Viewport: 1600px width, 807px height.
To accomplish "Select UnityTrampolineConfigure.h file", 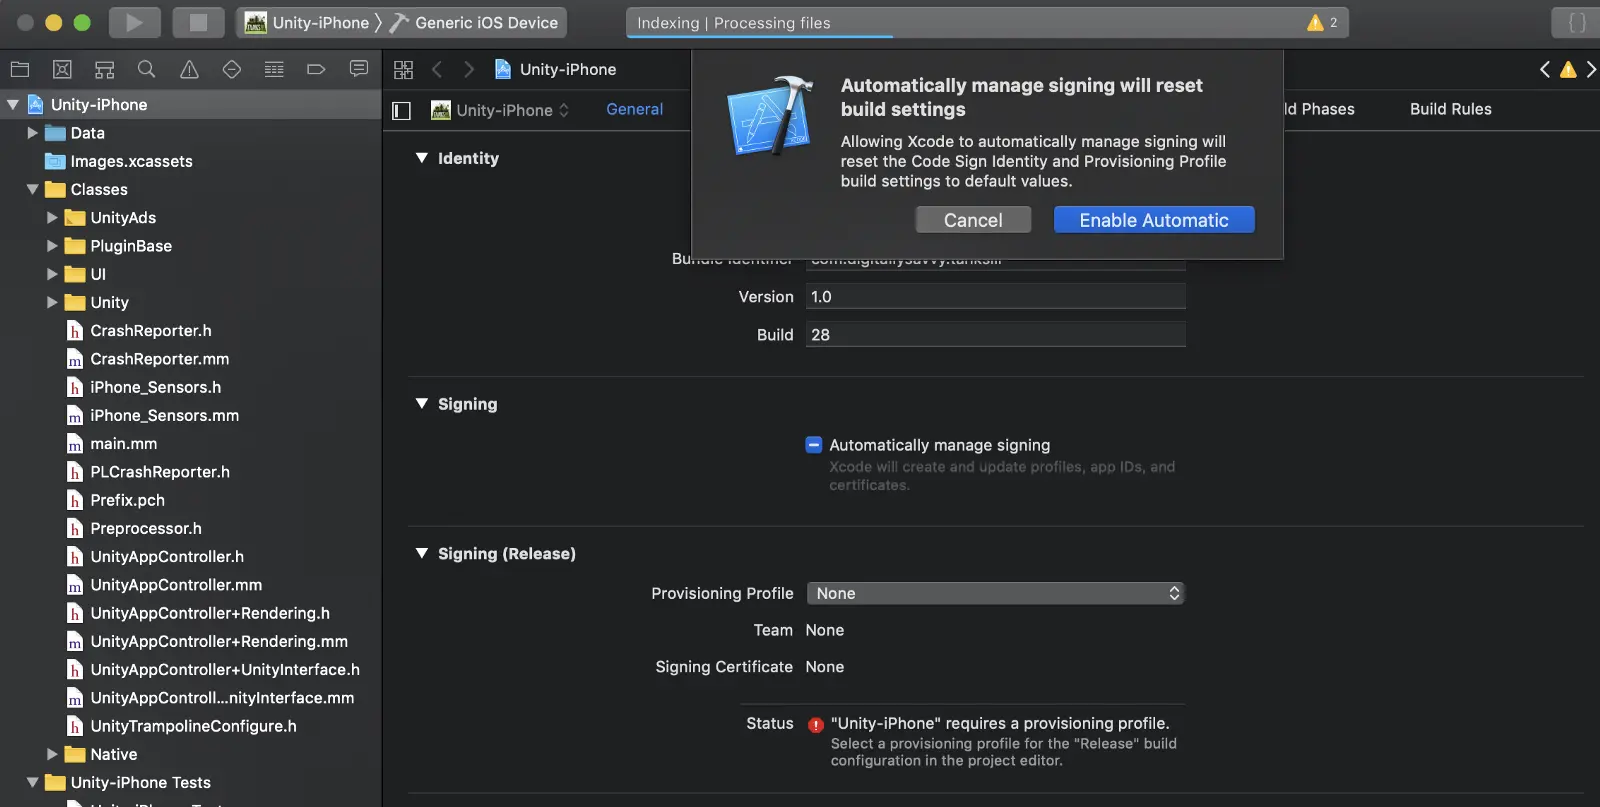I will [193, 726].
